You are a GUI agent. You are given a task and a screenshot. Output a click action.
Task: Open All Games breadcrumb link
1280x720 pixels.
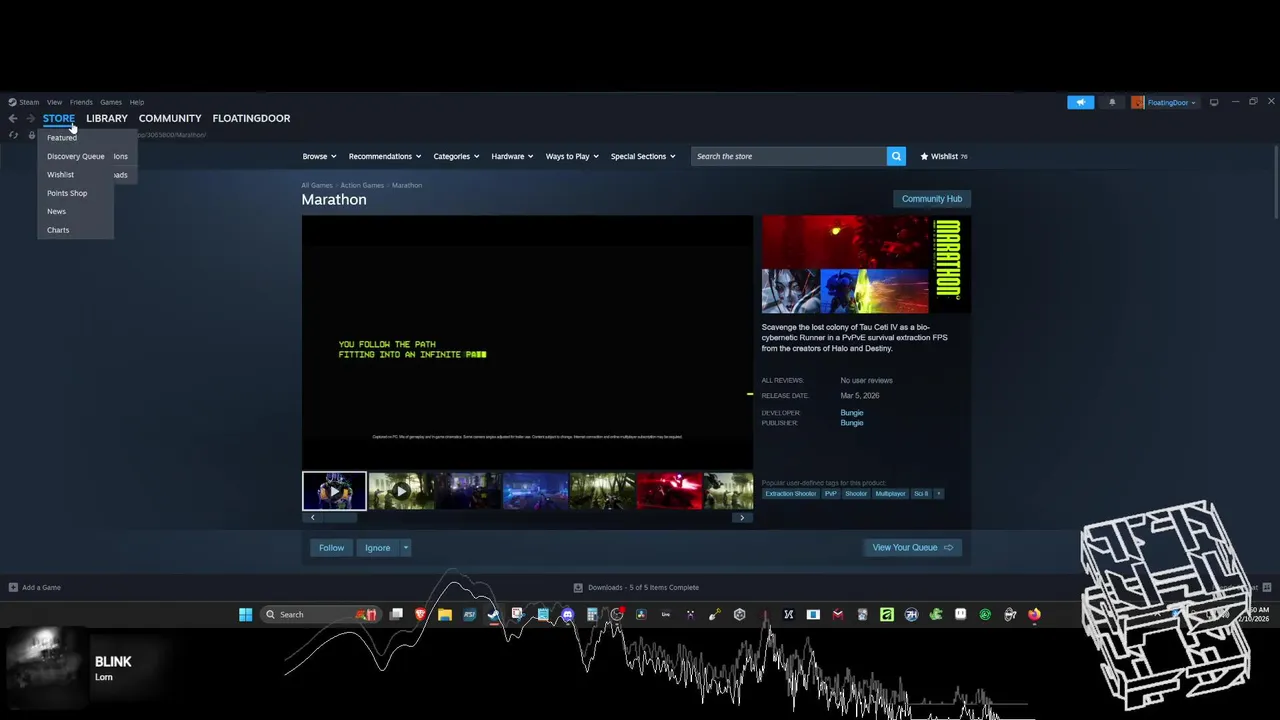(317, 185)
